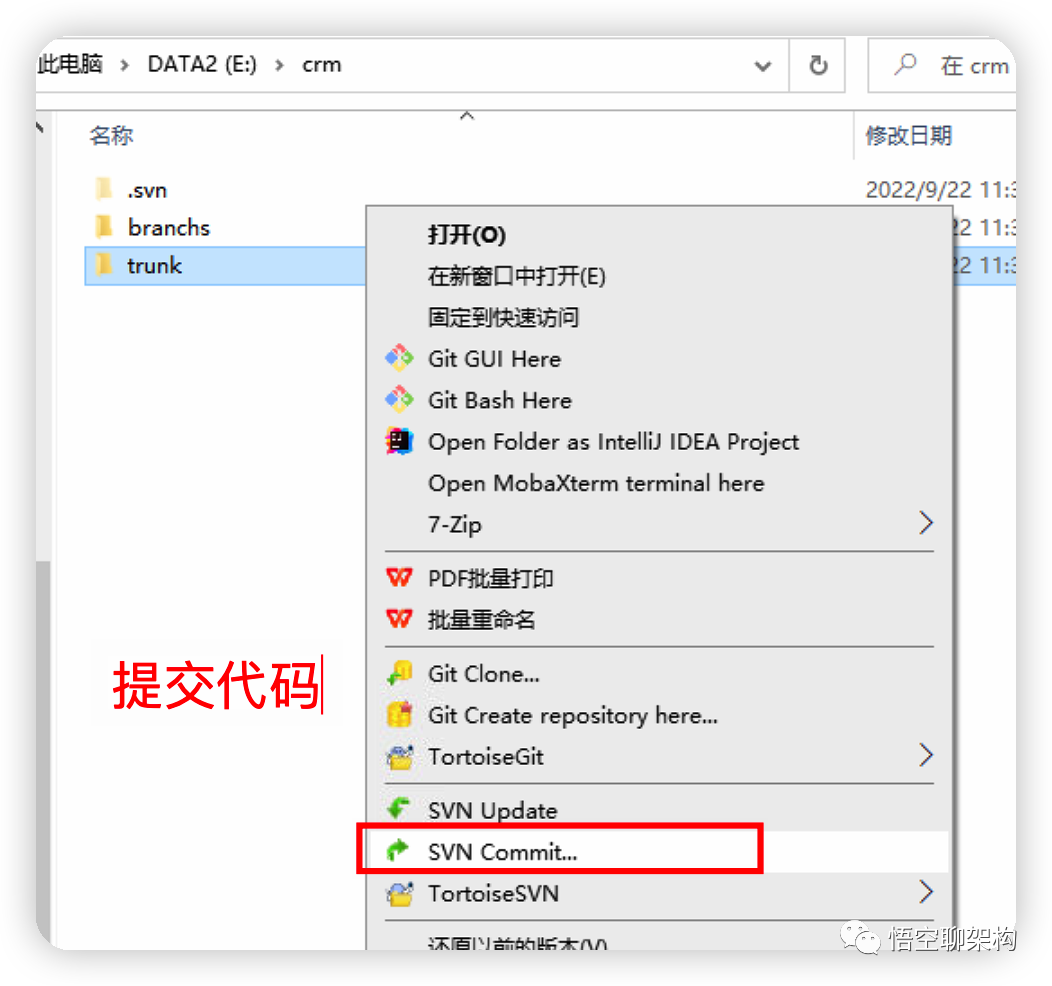Expand the 7-Zip submenu arrow
This screenshot has height=986, width=1052.
[x=926, y=523]
